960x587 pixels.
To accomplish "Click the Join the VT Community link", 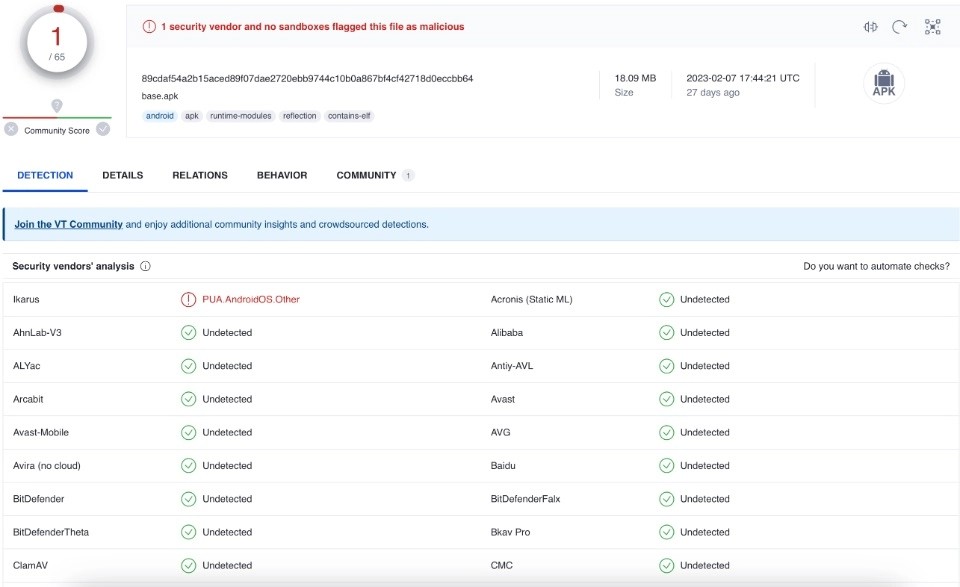I will pos(69,225).
